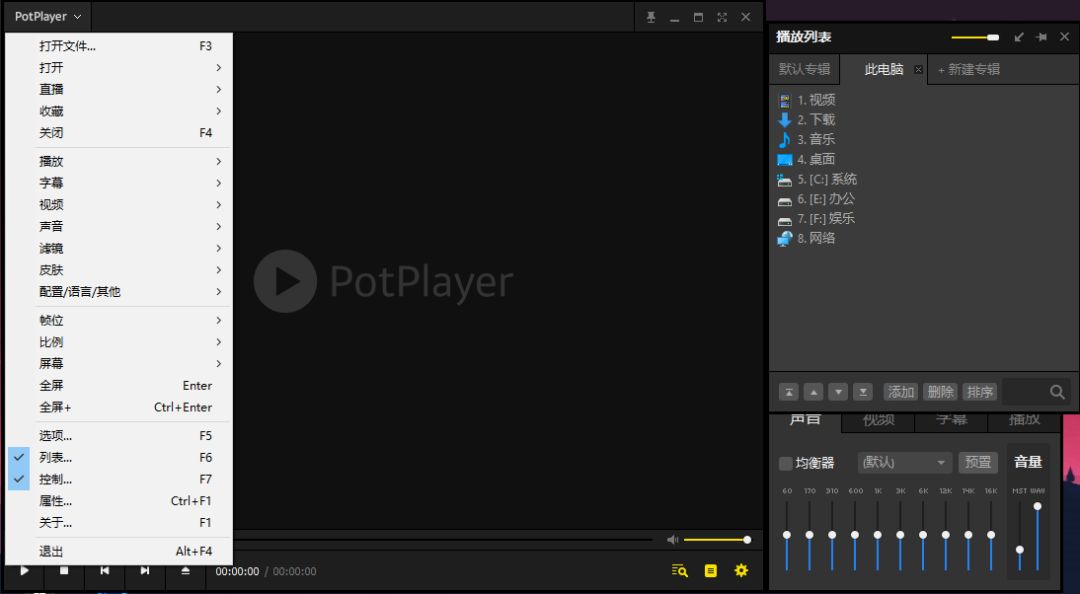Image resolution: width=1080 pixels, height=594 pixels.
Task: Click the + 新建专辑 tab
Action: click(969, 70)
